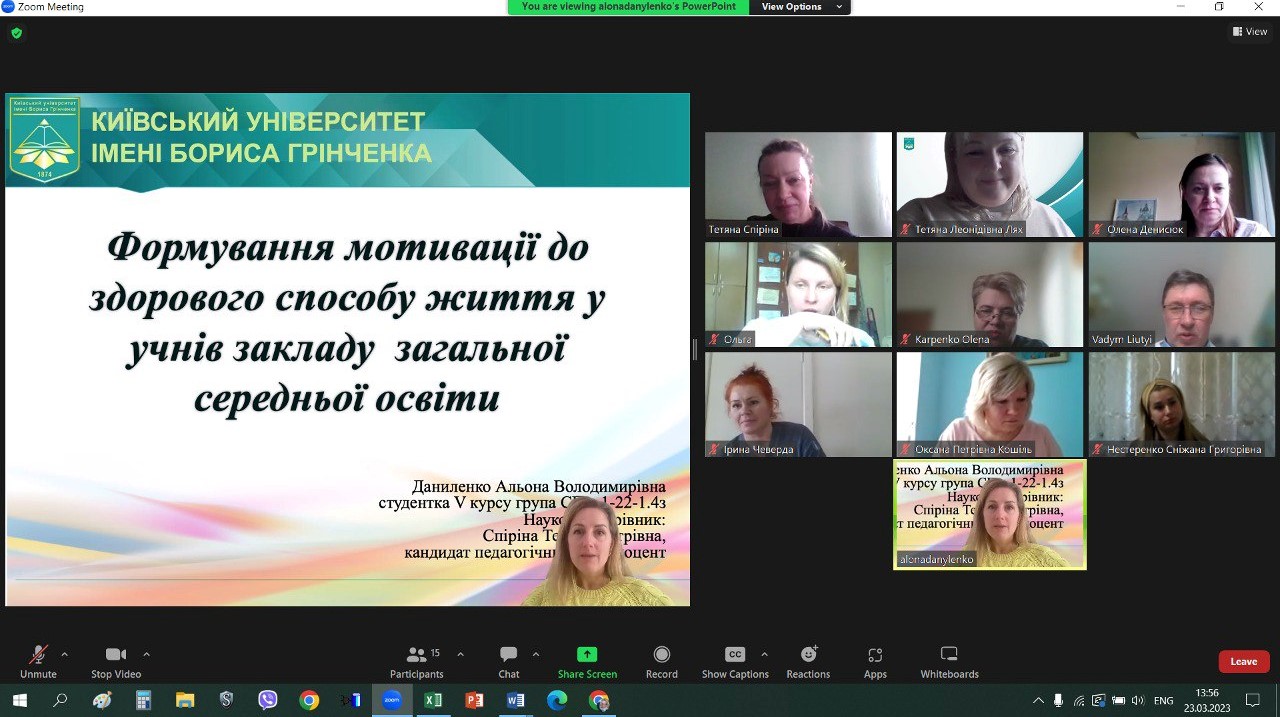Switch to PowerPoint in the taskbar
This screenshot has height=717, width=1280.
[474, 700]
